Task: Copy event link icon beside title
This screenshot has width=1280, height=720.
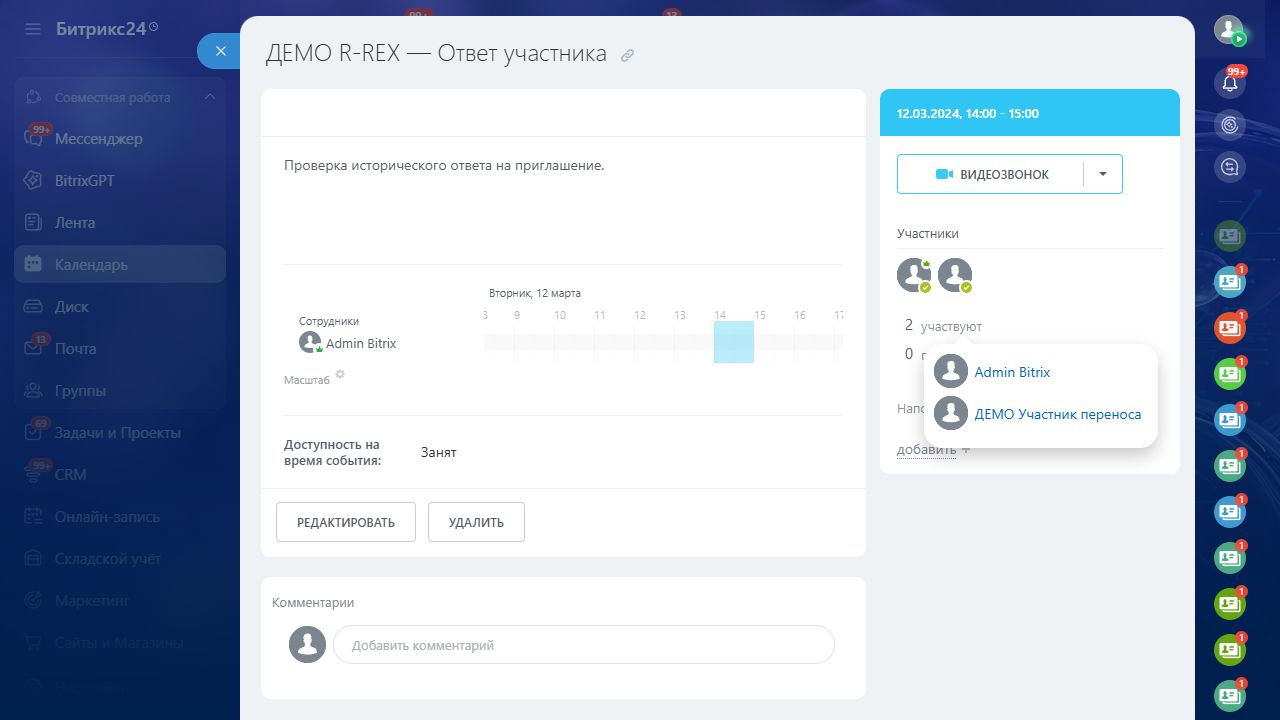Action: point(628,56)
